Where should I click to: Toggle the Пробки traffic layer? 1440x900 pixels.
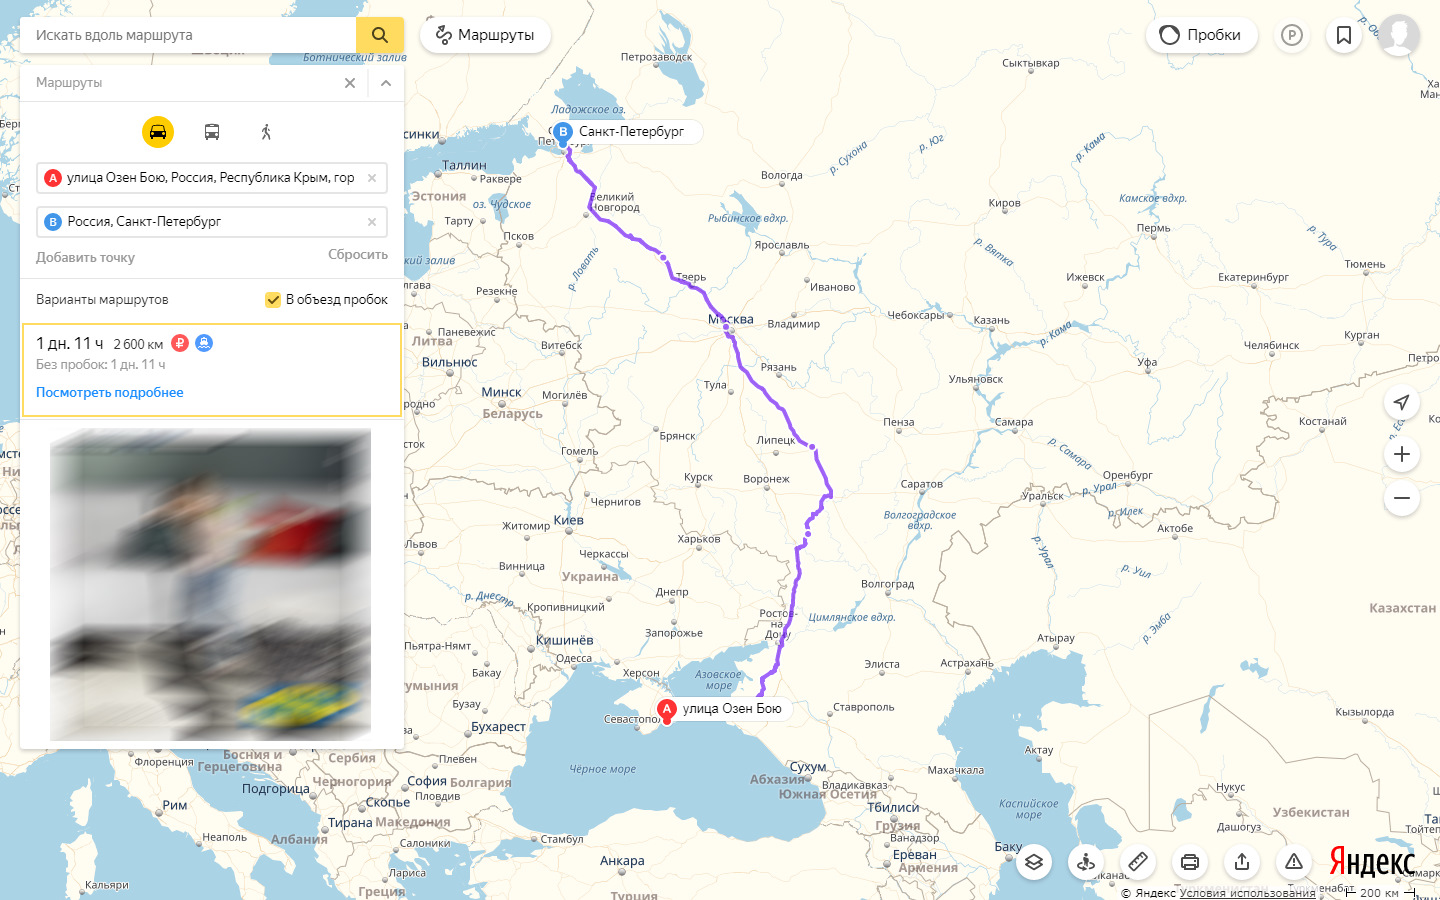click(x=1201, y=35)
